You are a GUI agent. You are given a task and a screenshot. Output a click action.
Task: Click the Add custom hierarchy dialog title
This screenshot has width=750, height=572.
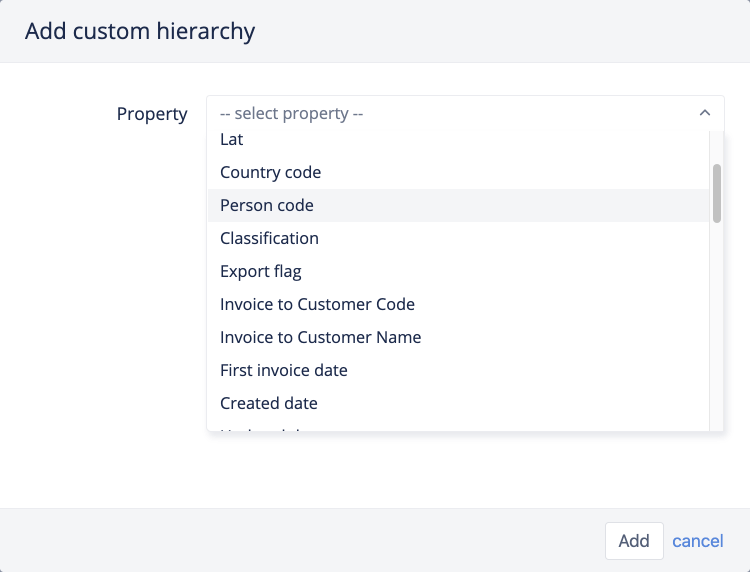click(x=140, y=31)
